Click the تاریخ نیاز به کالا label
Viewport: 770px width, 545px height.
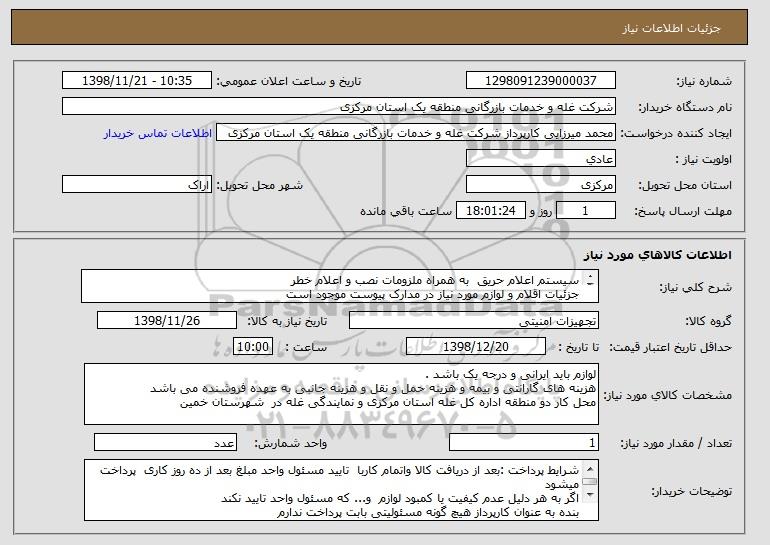(287, 322)
